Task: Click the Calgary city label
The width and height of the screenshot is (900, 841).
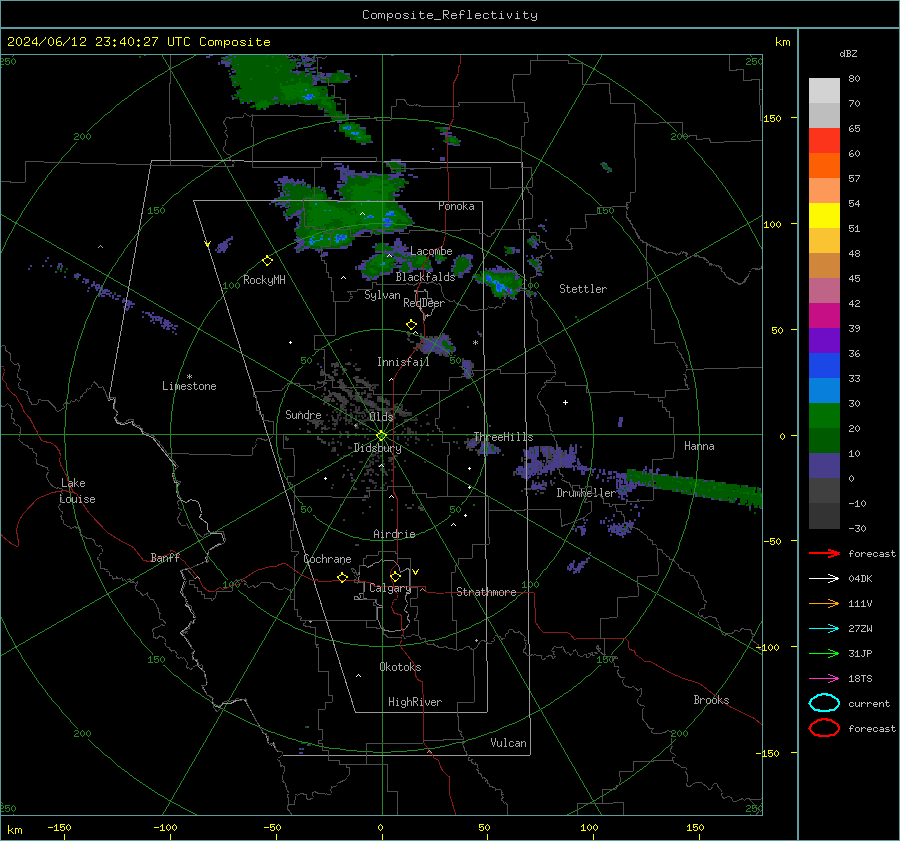Action: pyautogui.click(x=390, y=588)
